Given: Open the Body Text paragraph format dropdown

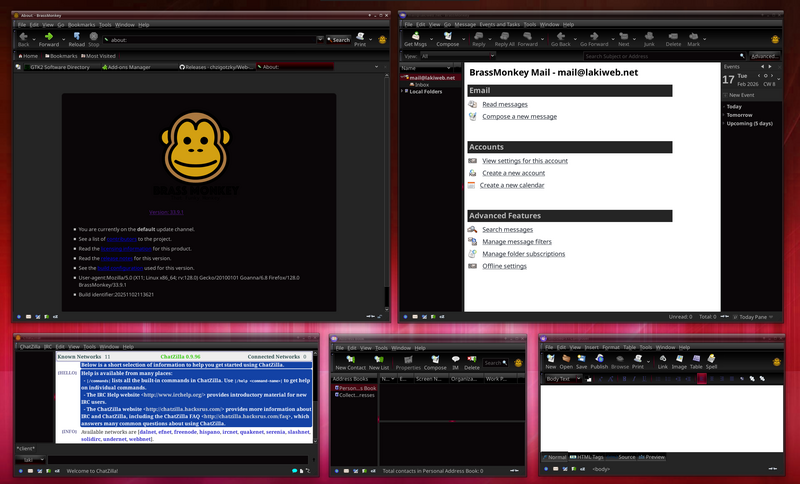Looking at the screenshot, I should [563, 379].
